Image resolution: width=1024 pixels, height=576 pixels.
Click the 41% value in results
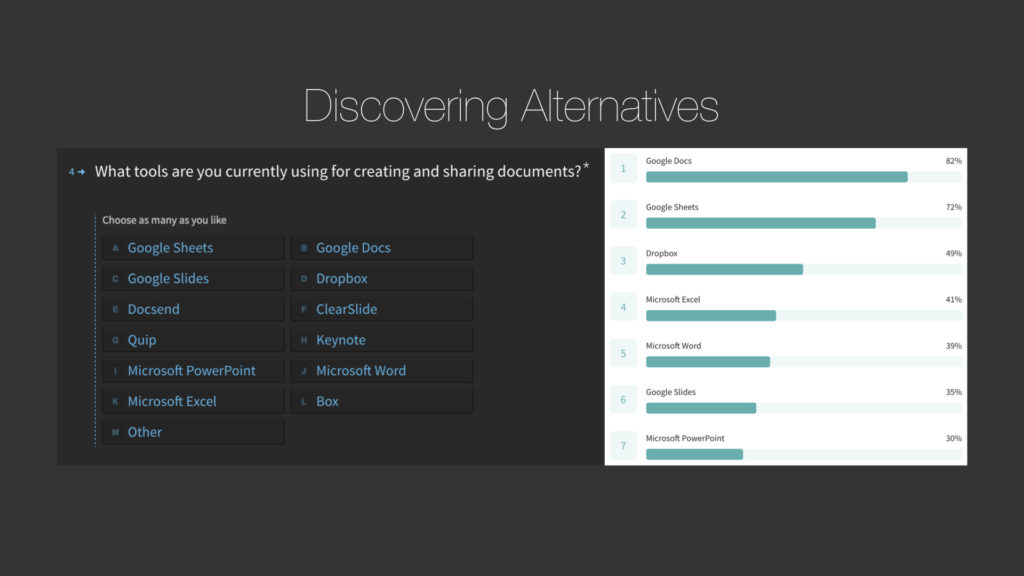953,300
